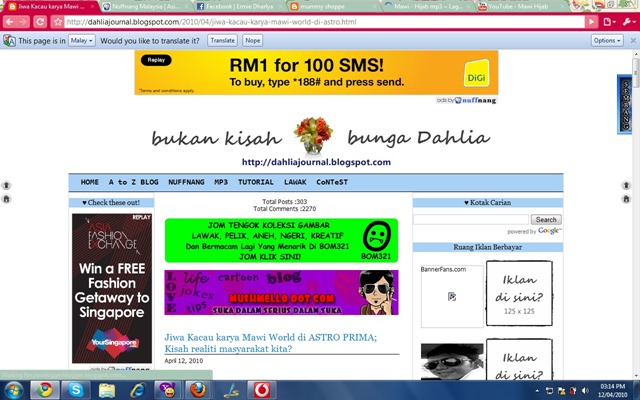
Task: Dismiss the translate bar with the X
Action: 633,40
